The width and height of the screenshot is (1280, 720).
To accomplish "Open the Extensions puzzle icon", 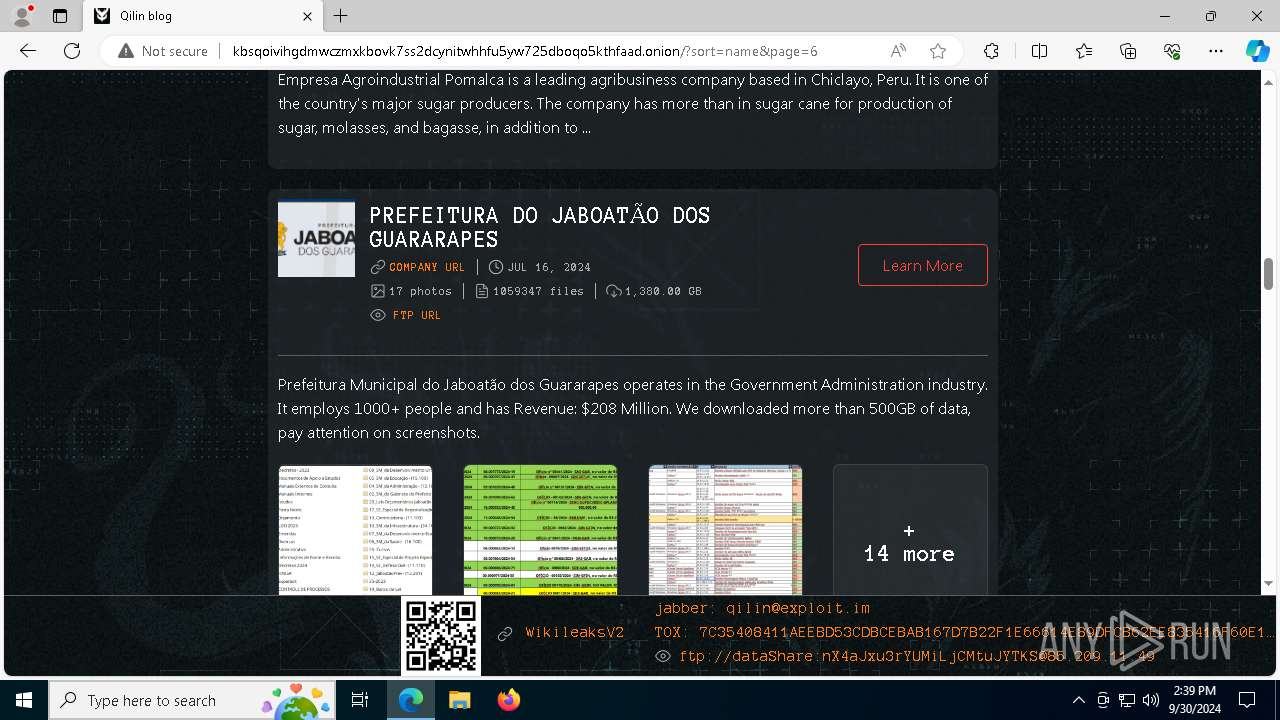I will (x=991, y=51).
